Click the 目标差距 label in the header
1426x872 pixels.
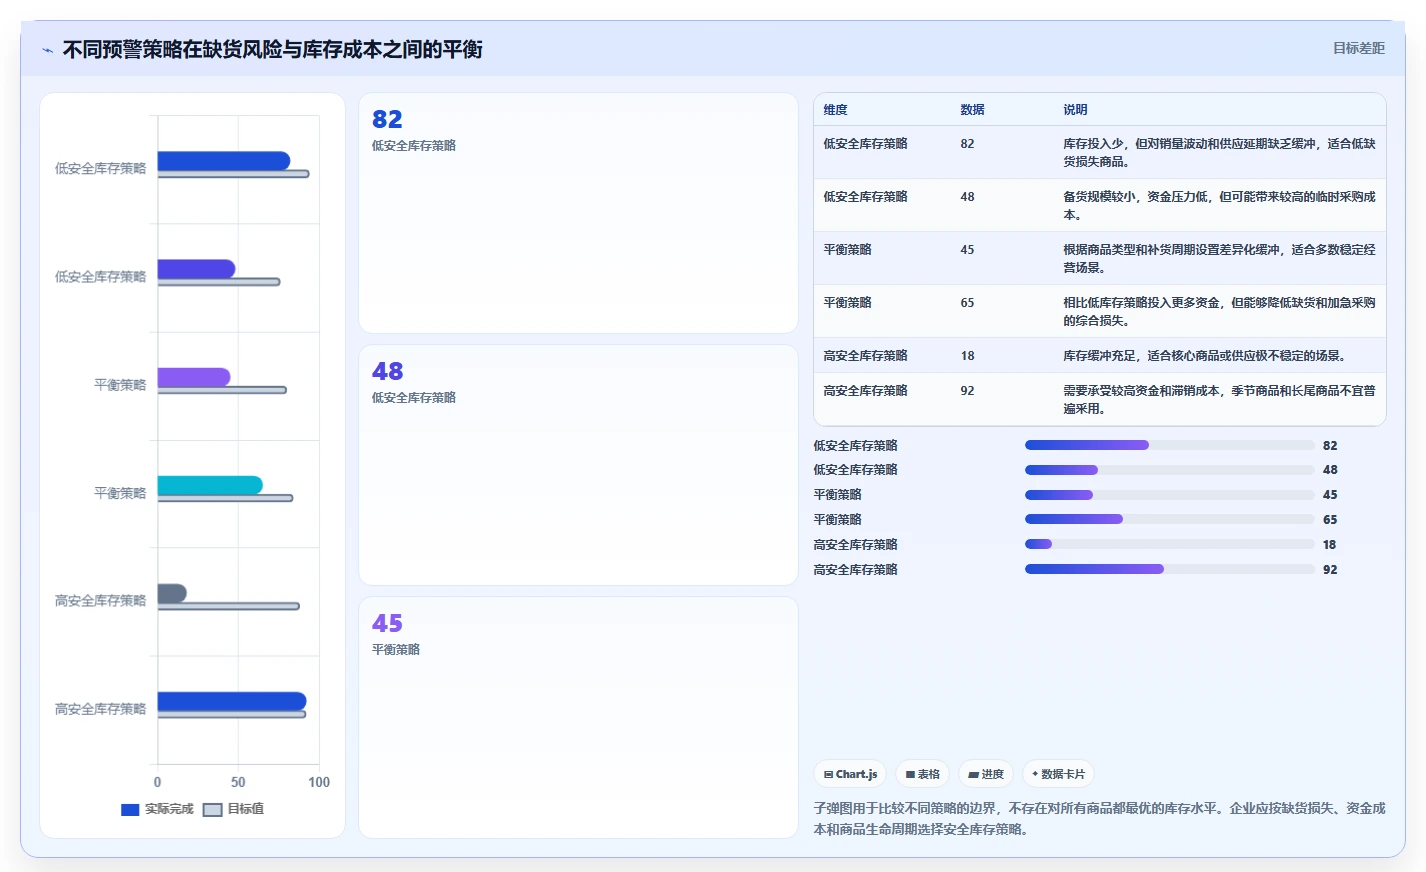[x=1358, y=48]
